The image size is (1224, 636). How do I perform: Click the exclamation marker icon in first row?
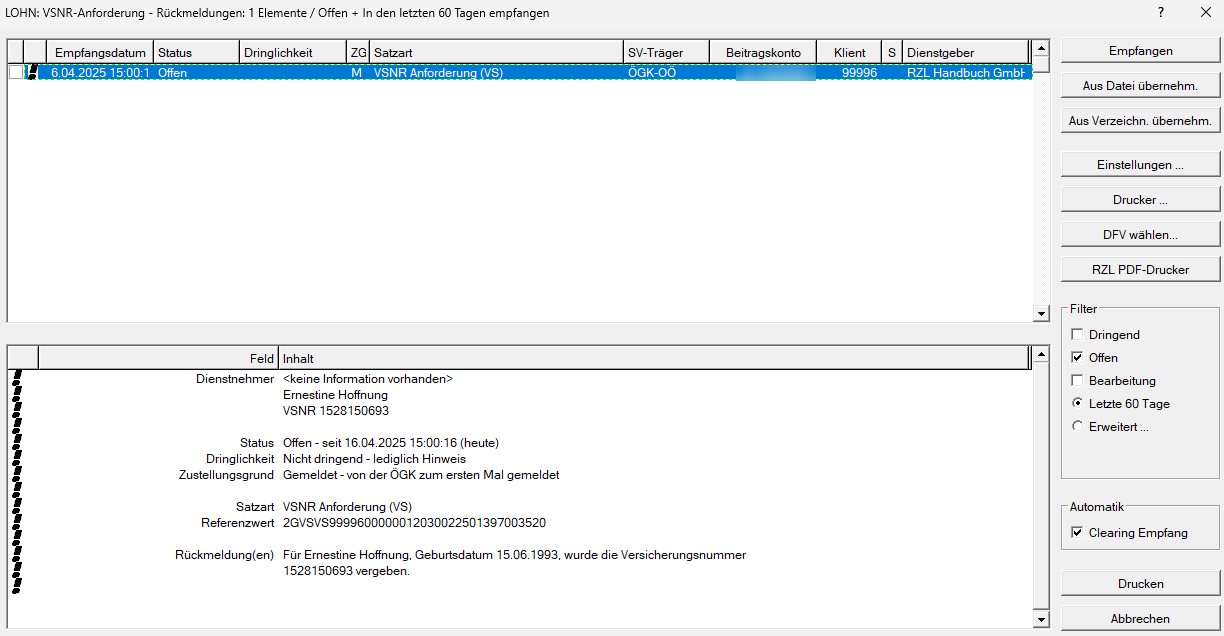(x=32, y=73)
